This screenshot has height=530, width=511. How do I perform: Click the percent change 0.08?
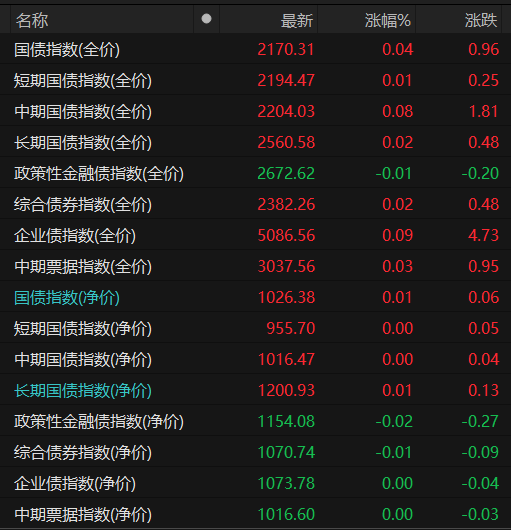[397, 112]
